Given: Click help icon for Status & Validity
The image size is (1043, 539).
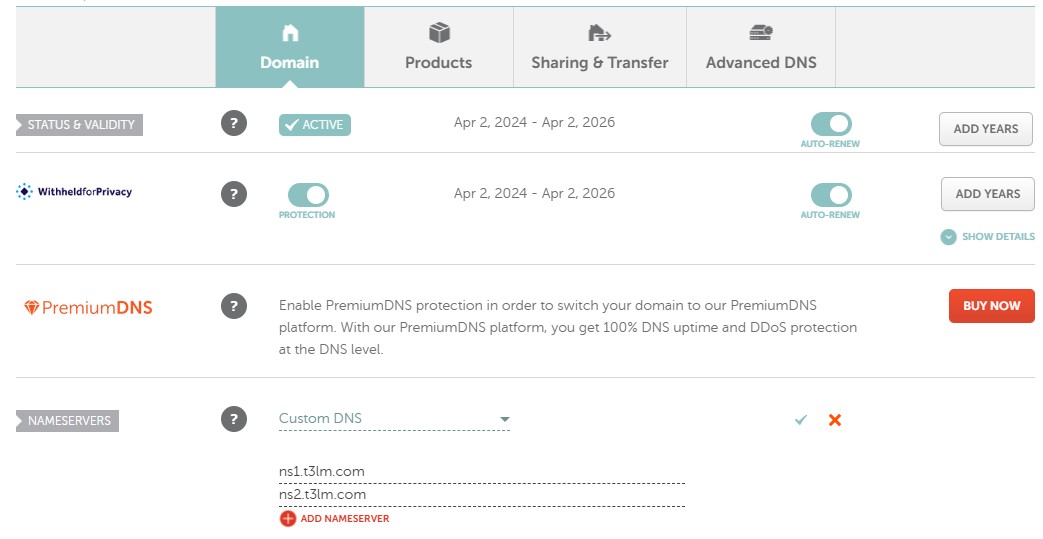Looking at the screenshot, I should [233, 124].
